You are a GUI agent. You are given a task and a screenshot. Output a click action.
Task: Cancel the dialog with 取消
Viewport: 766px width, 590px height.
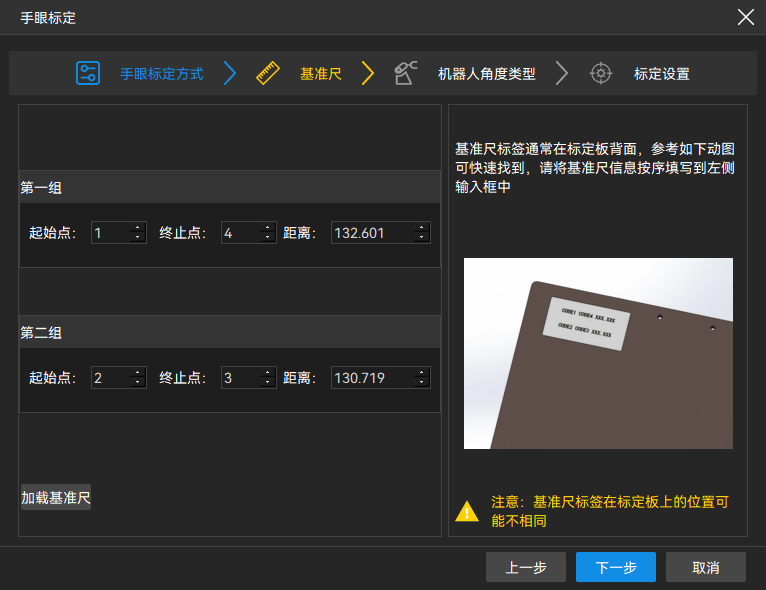[706, 567]
